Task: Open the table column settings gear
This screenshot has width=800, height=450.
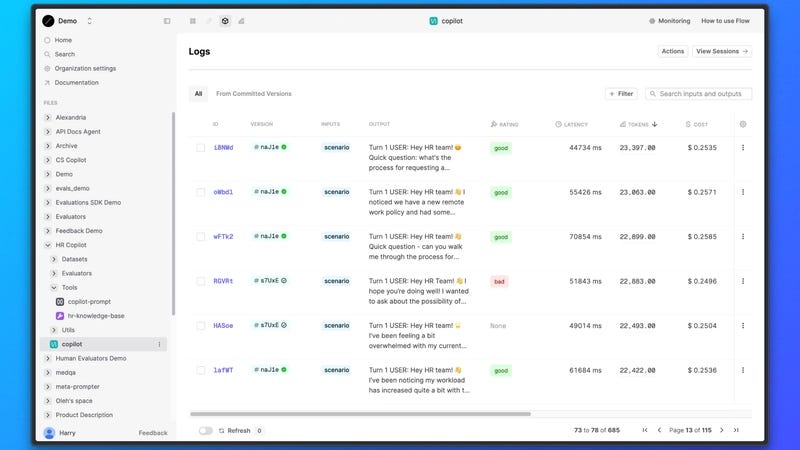Action: [743, 124]
